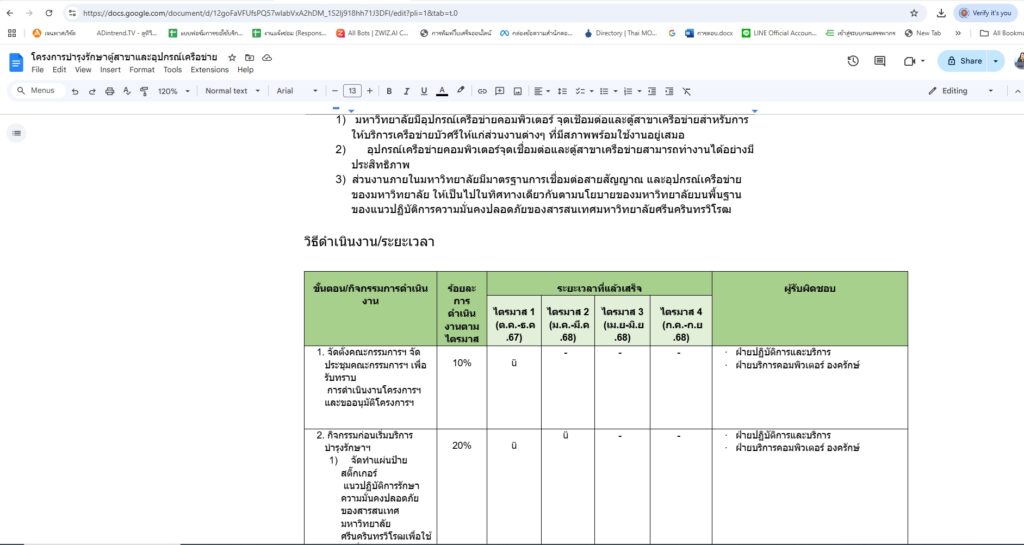The height and width of the screenshot is (545, 1024).
Task: Move document using the folder icon
Action: pyautogui.click(x=249, y=57)
